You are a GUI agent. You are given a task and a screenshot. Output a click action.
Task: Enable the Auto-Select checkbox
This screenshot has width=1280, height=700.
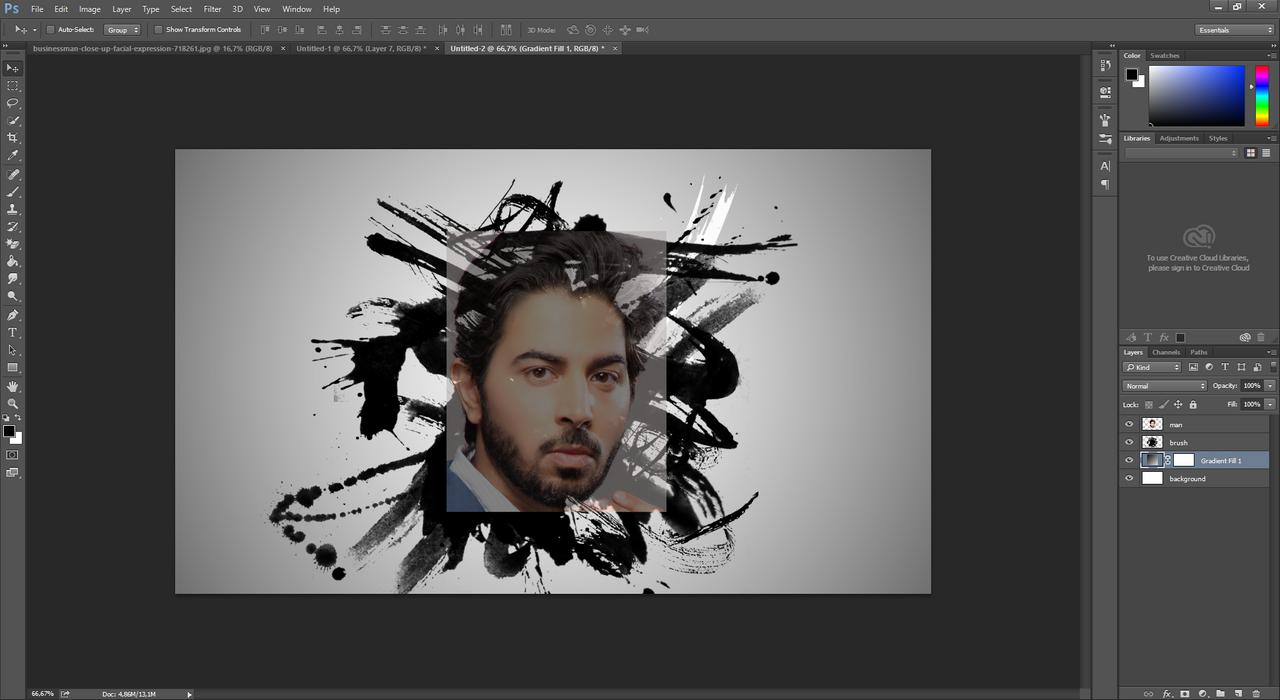[x=51, y=30]
